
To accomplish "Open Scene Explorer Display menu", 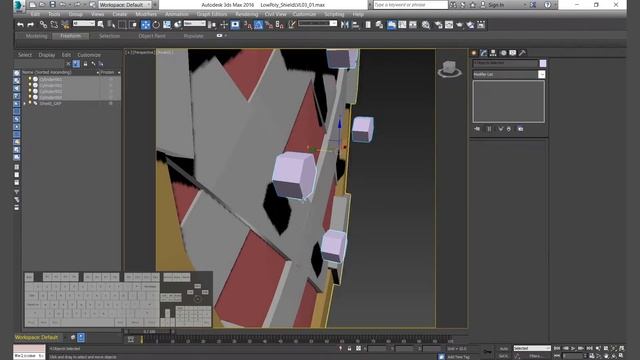I will (47, 55).
